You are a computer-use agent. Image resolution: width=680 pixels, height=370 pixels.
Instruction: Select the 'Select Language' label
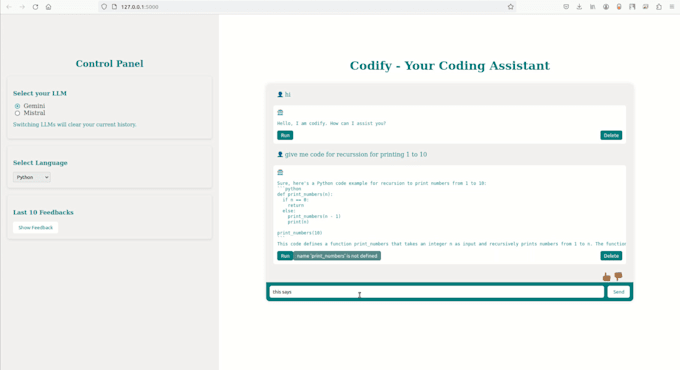tap(40, 163)
